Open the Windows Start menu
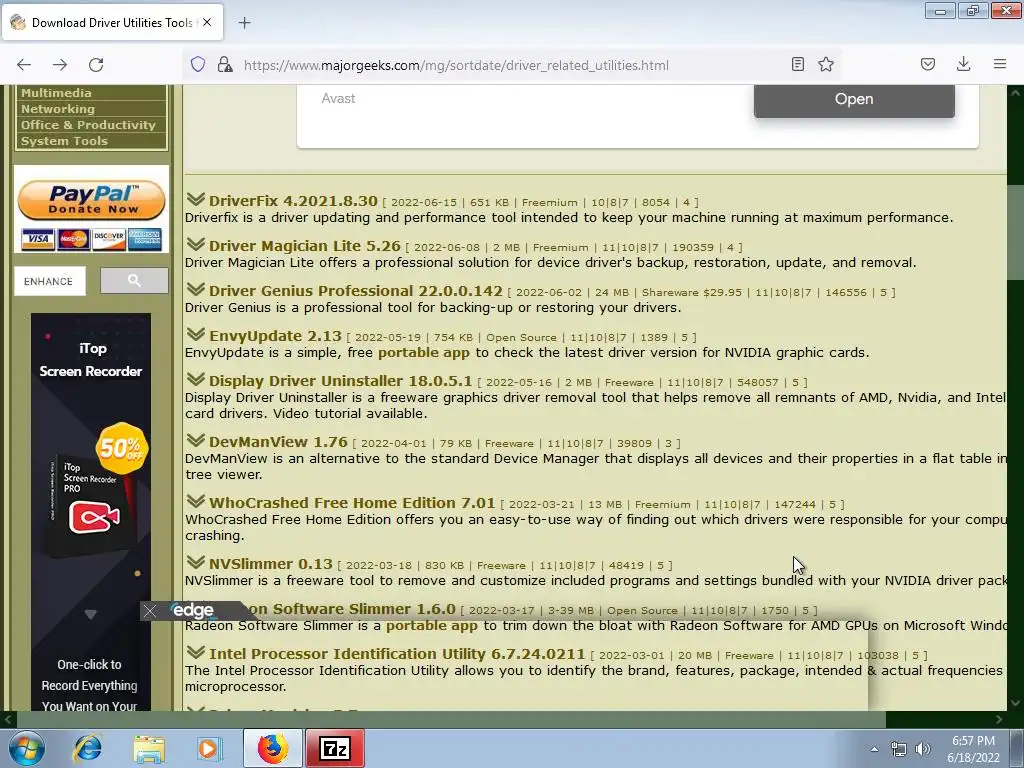 [26, 748]
